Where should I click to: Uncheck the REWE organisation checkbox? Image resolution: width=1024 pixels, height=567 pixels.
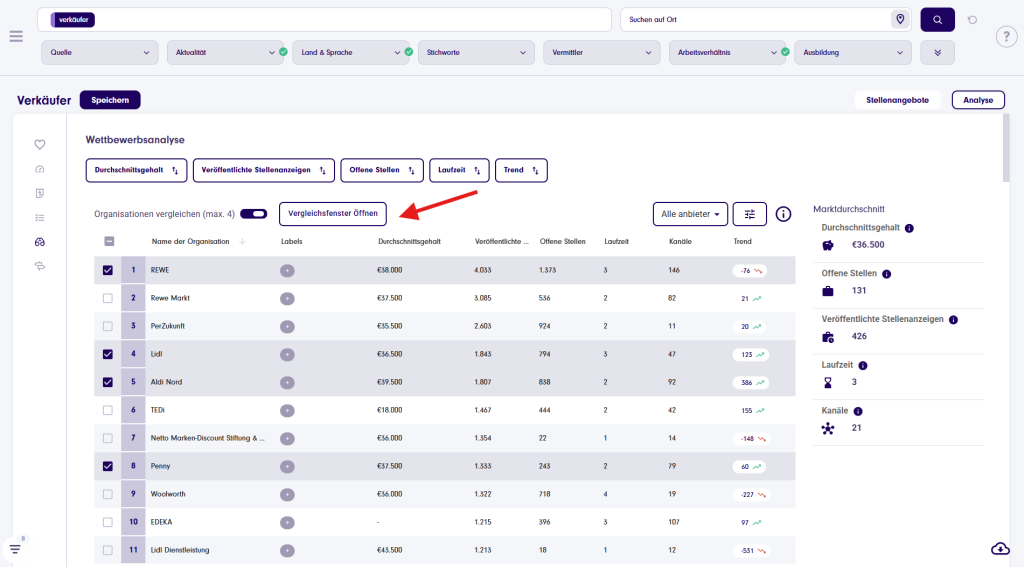(x=108, y=270)
